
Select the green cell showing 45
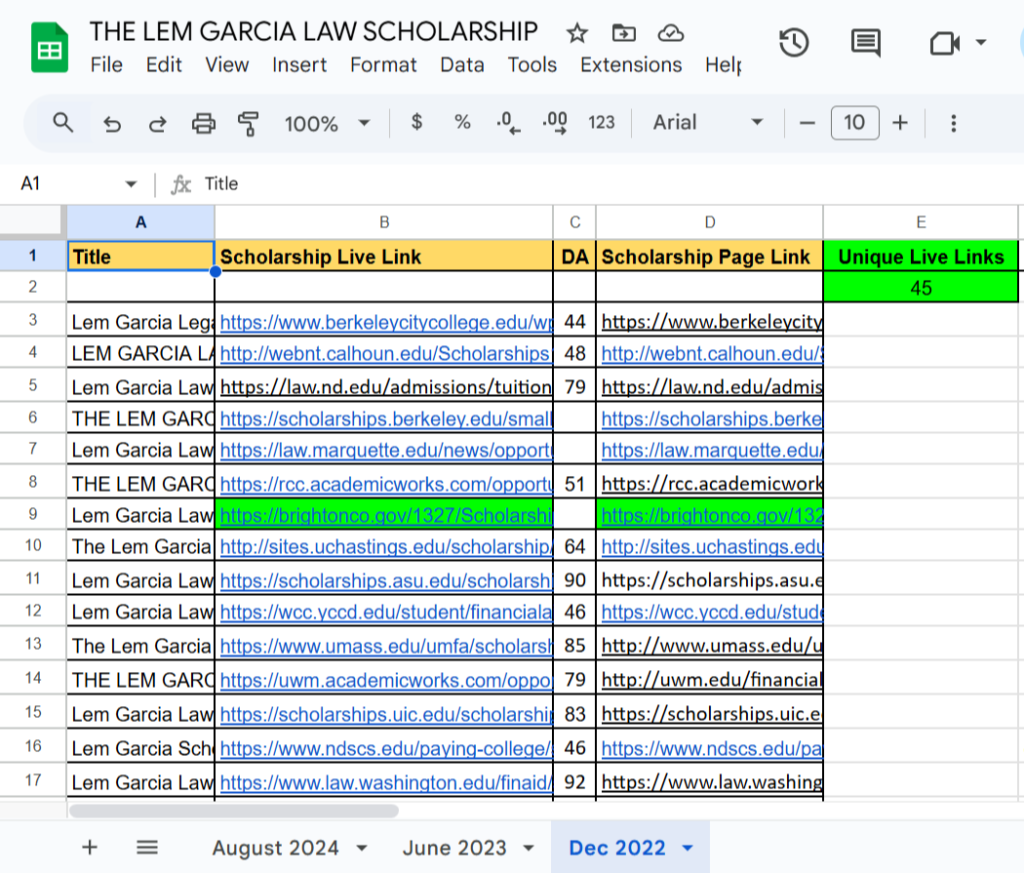(921, 288)
